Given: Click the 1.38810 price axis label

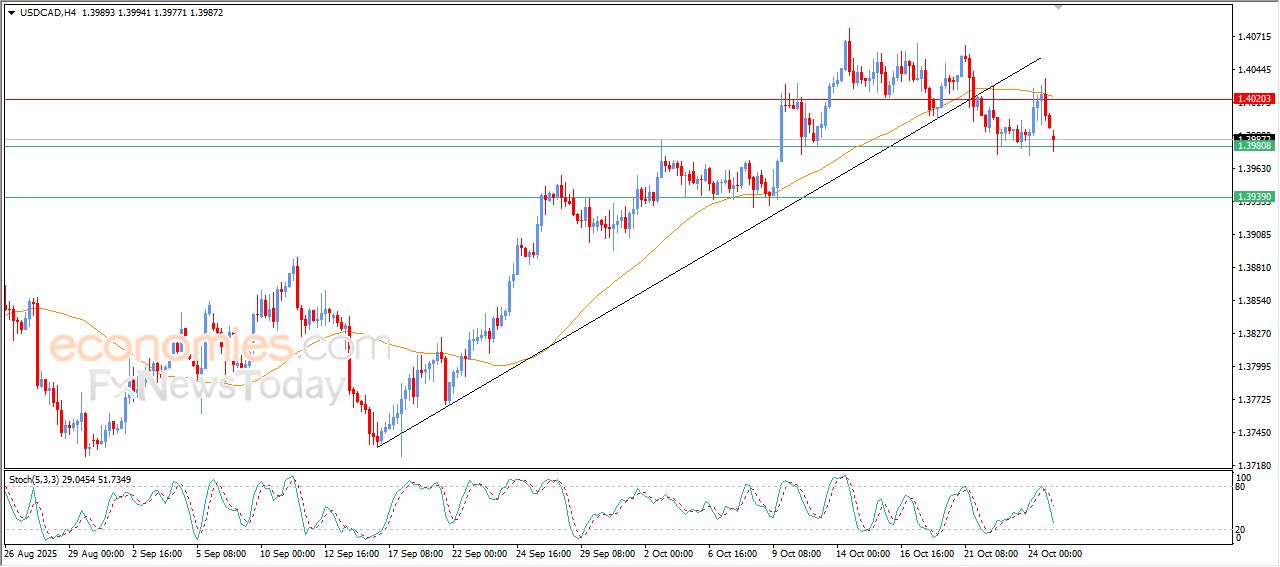Looking at the screenshot, I should (x=1254, y=268).
